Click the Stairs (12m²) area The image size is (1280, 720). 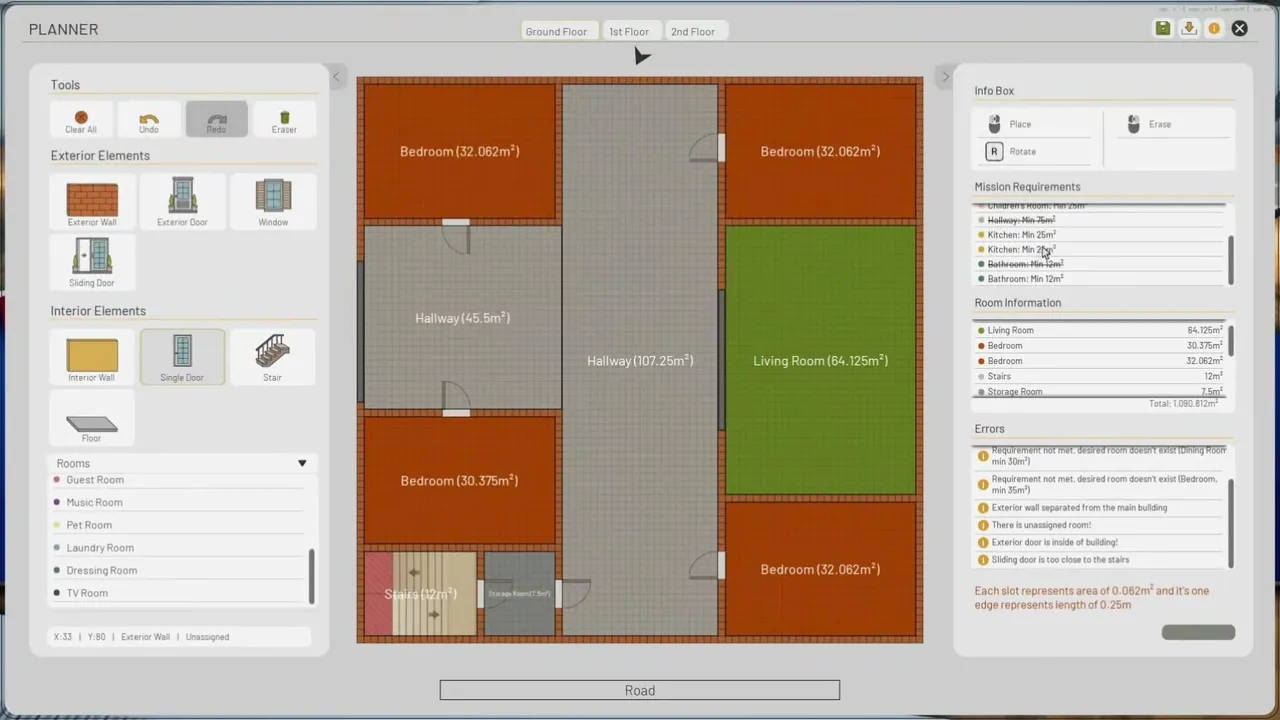(x=420, y=594)
